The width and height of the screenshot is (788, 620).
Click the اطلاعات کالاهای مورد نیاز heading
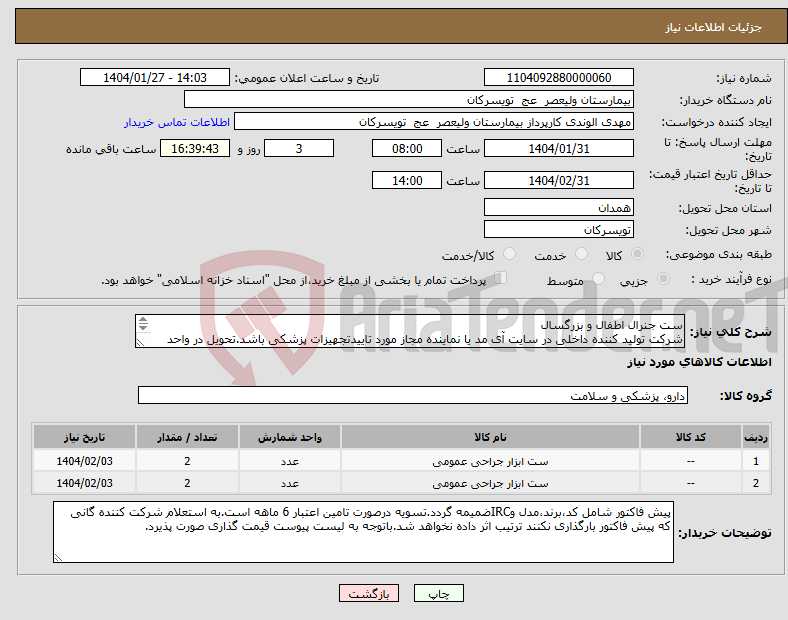[x=699, y=362]
